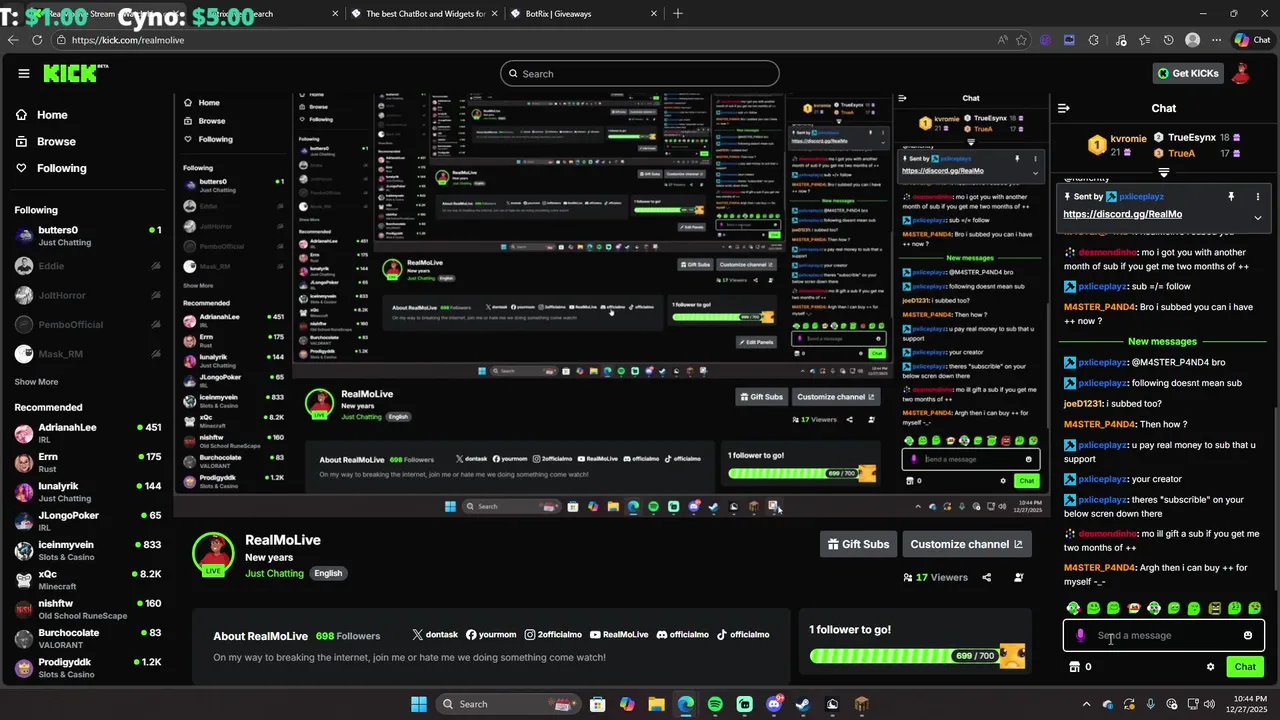This screenshot has height=720, width=1280.
Task: Click Get KICKs button
Action: 1188,73
